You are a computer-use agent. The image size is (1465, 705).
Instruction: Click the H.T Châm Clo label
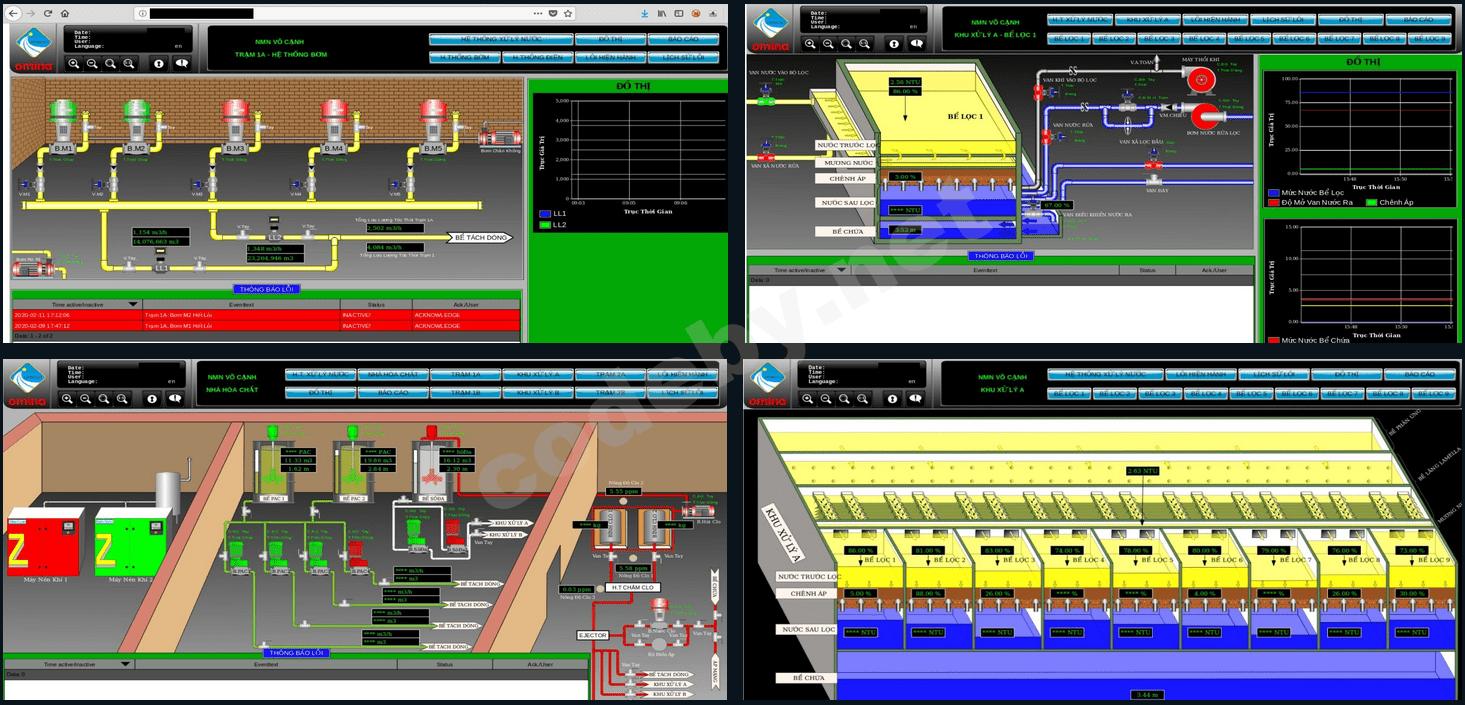coord(631,587)
